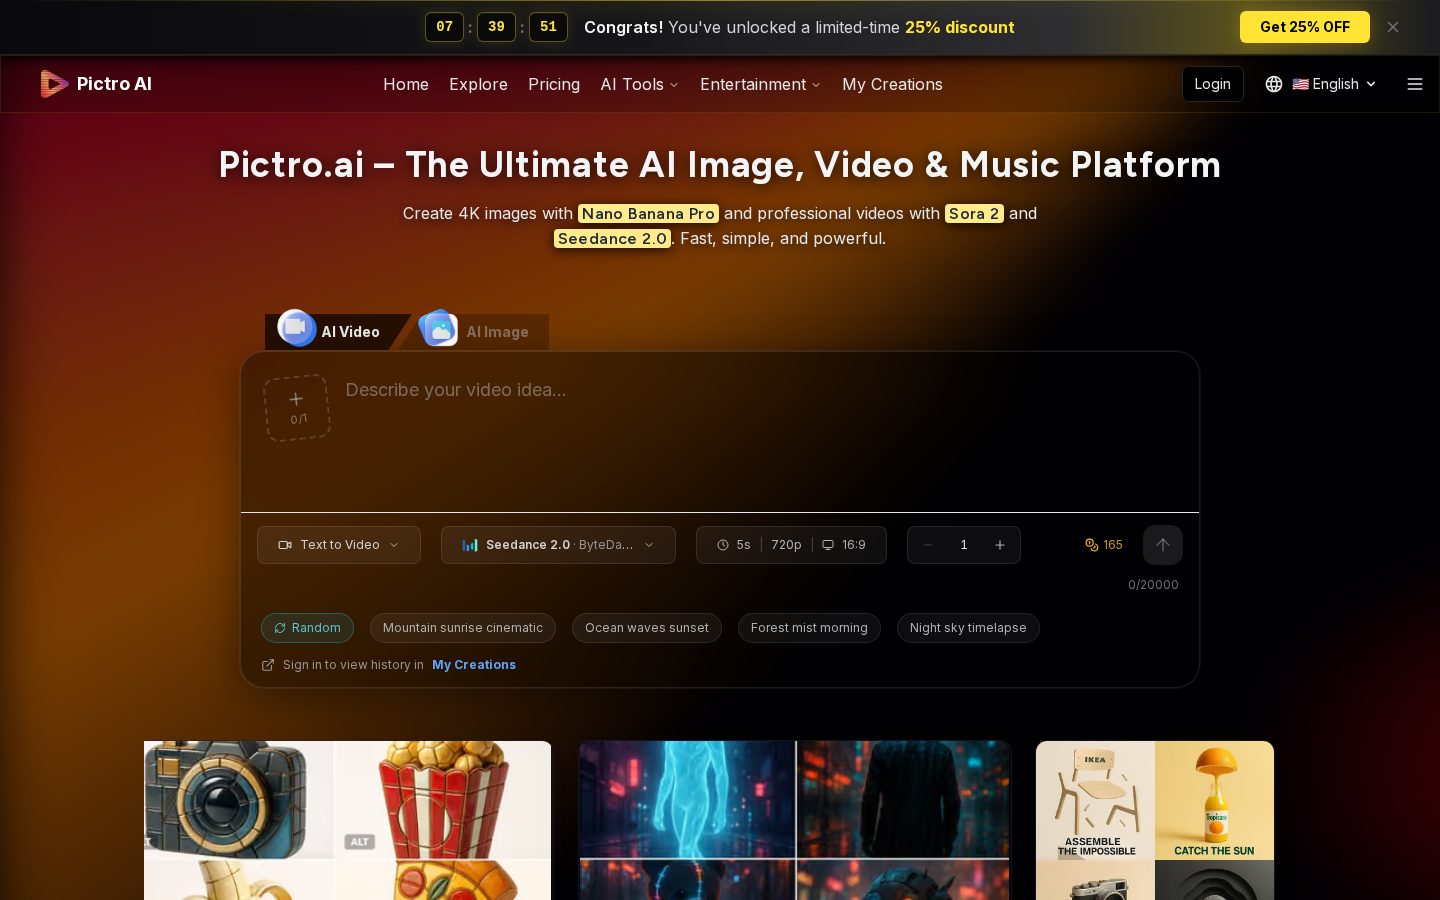This screenshot has height=900, width=1440.
Task: Open the IKEA Assemble the Impossible thumbnail
Action: (x=1095, y=800)
